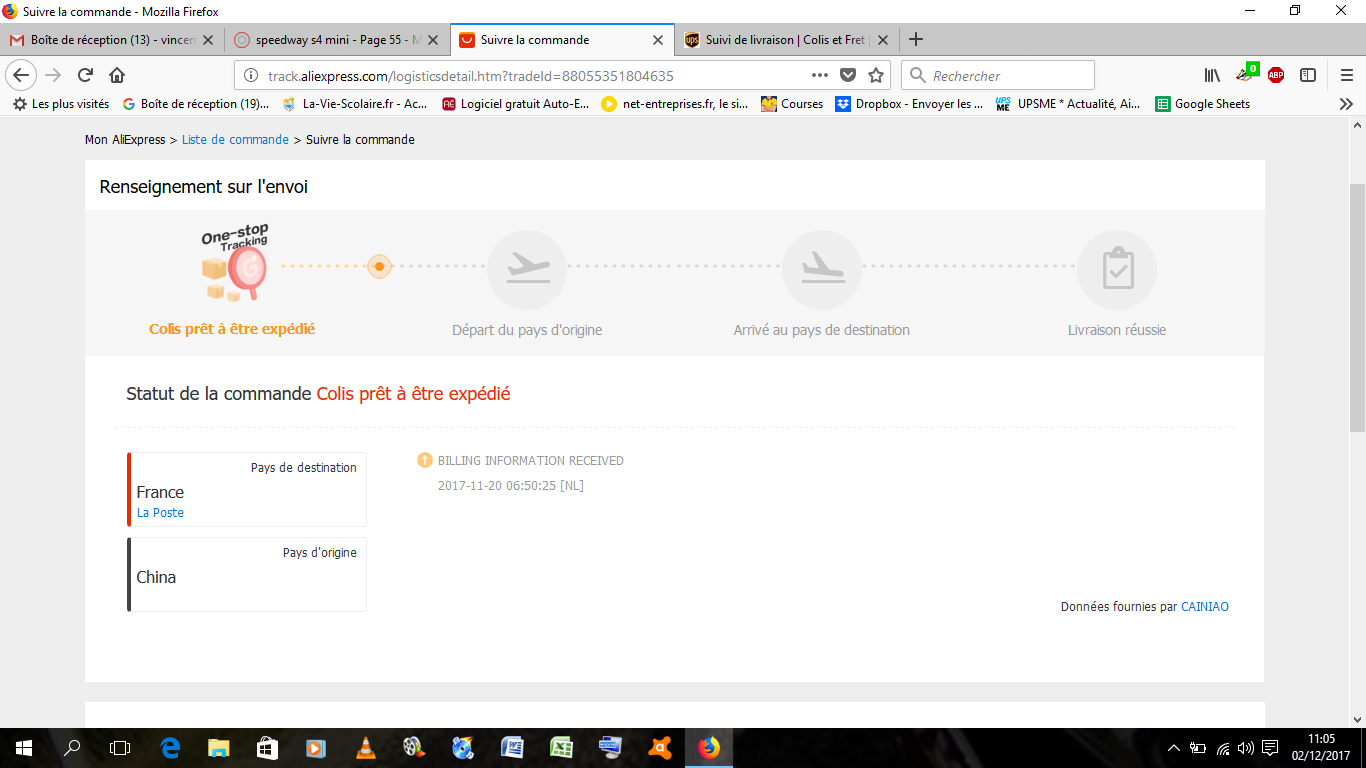1366x768 pixels.
Task: Open Les plus visités bookmarks folder
Action: tap(61, 104)
